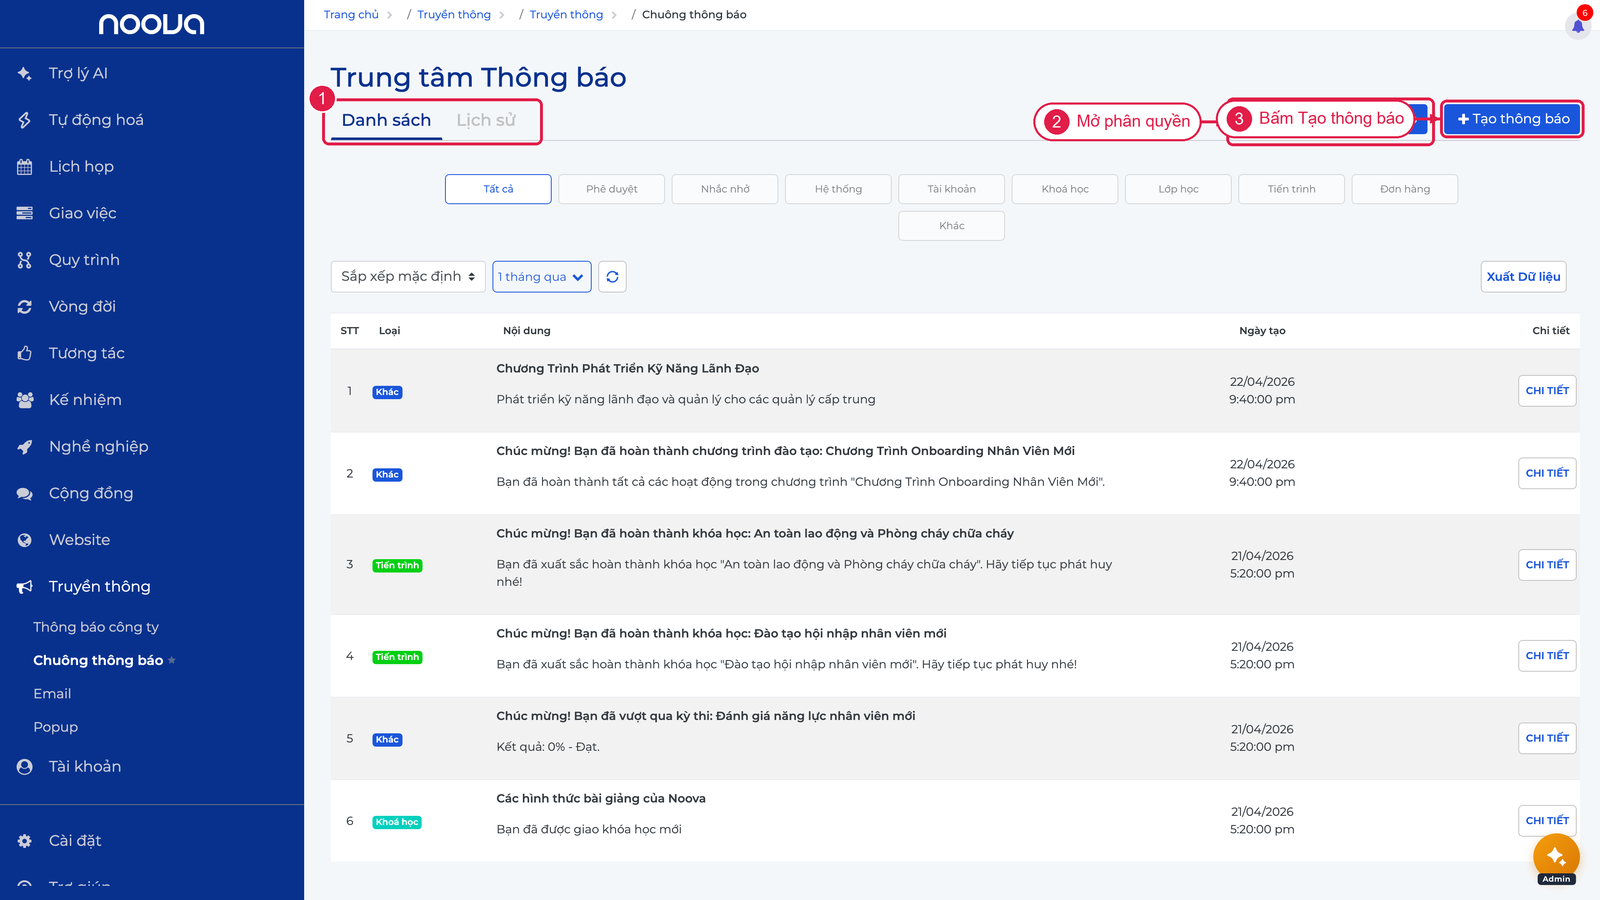Click the Khoá học tag in row 6
Viewport: 1600px width, 900px height.
(397, 822)
